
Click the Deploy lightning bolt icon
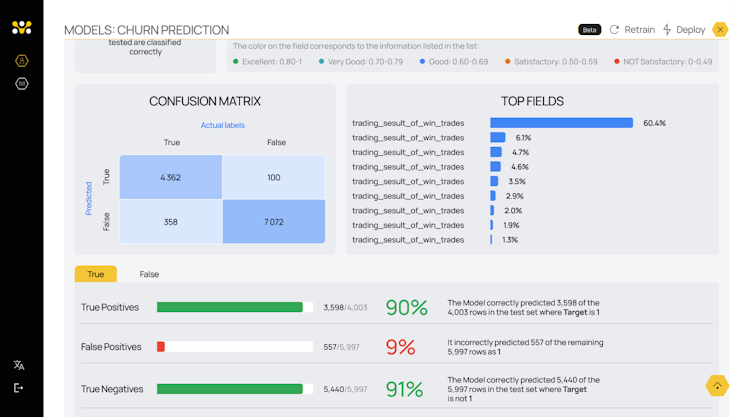point(667,30)
